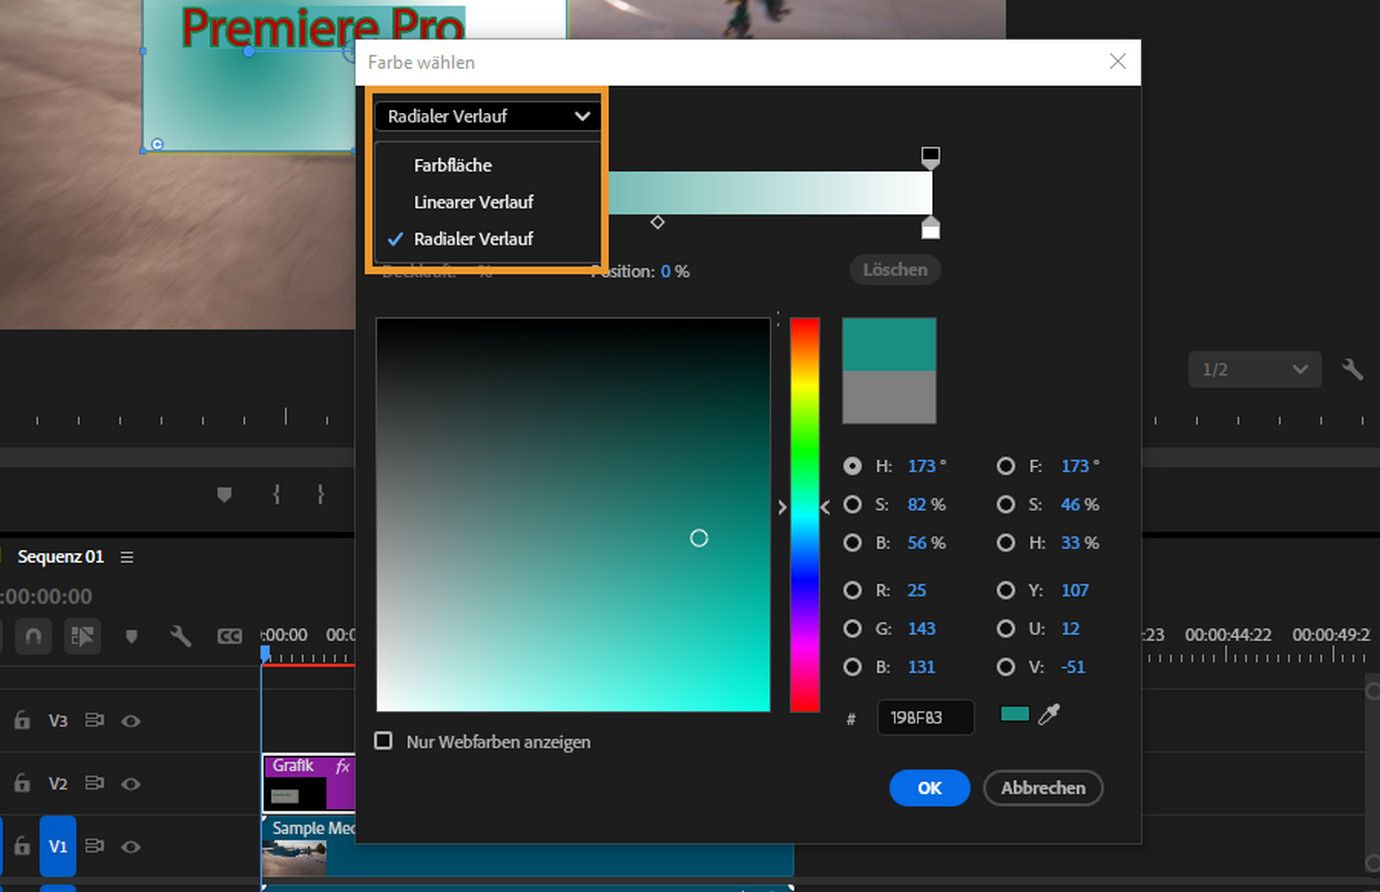The height and width of the screenshot is (892, 1380).
Task: Select the S radio button beside 46 %
Action: tap(1006, 505)
